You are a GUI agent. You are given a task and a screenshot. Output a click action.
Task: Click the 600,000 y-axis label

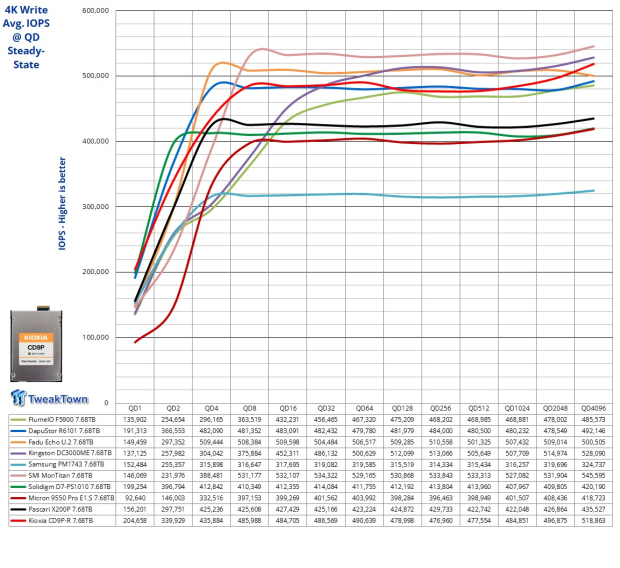[96, 11]
